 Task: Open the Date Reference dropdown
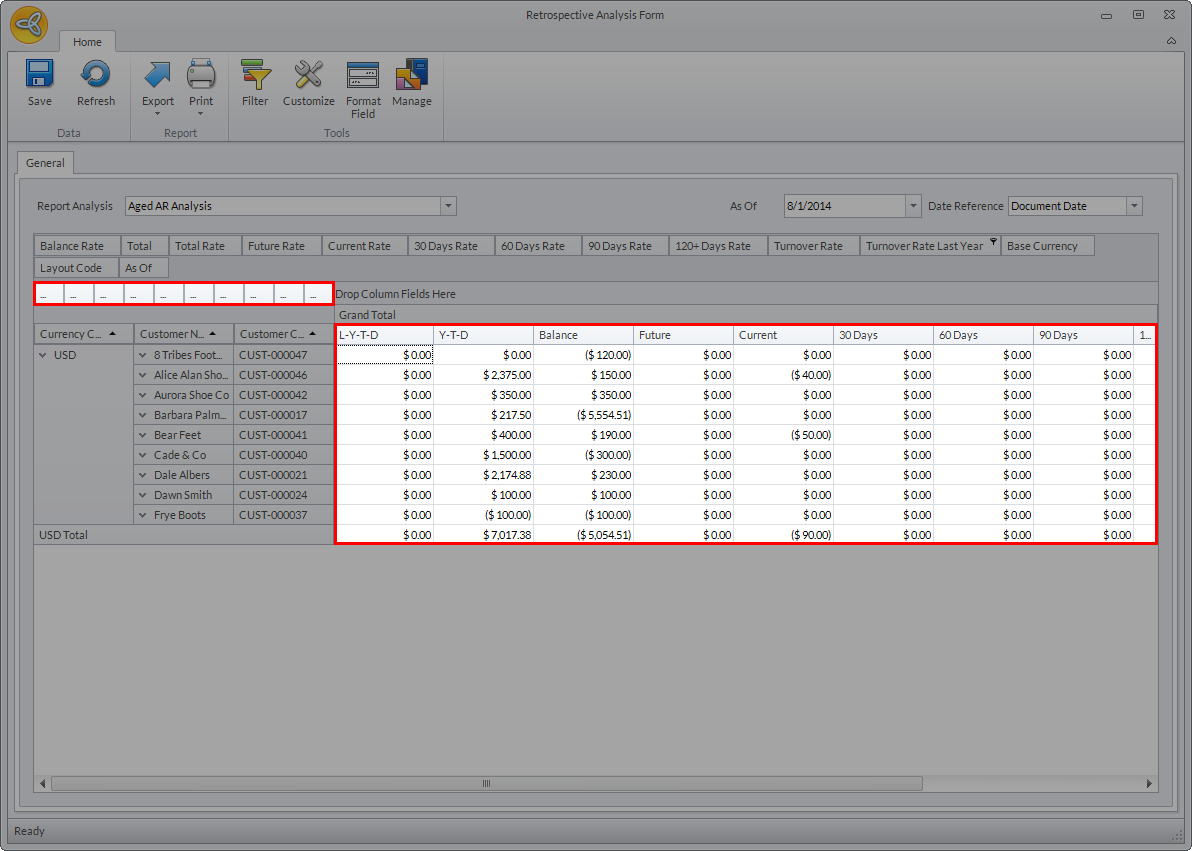click(x=1134, y=206)
